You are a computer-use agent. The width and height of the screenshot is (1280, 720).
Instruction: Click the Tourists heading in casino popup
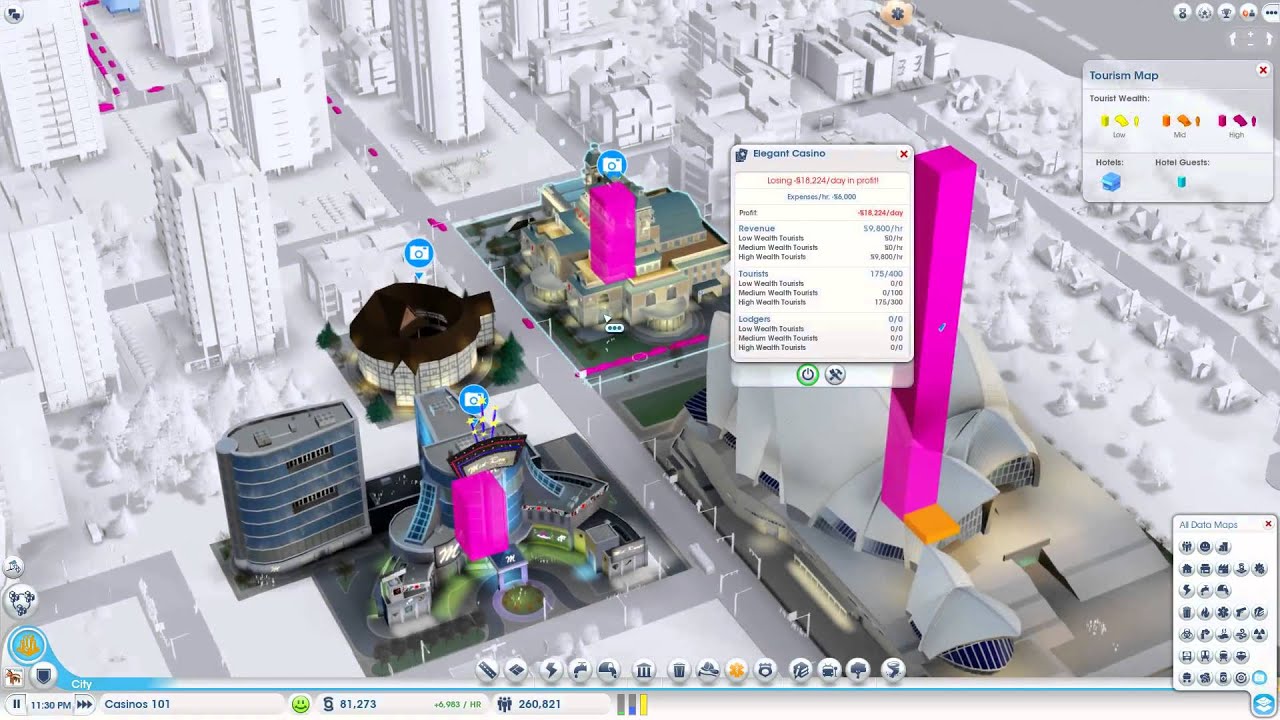tap(753, 274)
